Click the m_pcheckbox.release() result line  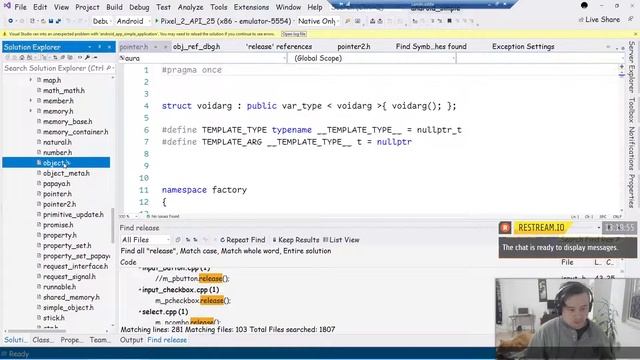coord(193,300)
